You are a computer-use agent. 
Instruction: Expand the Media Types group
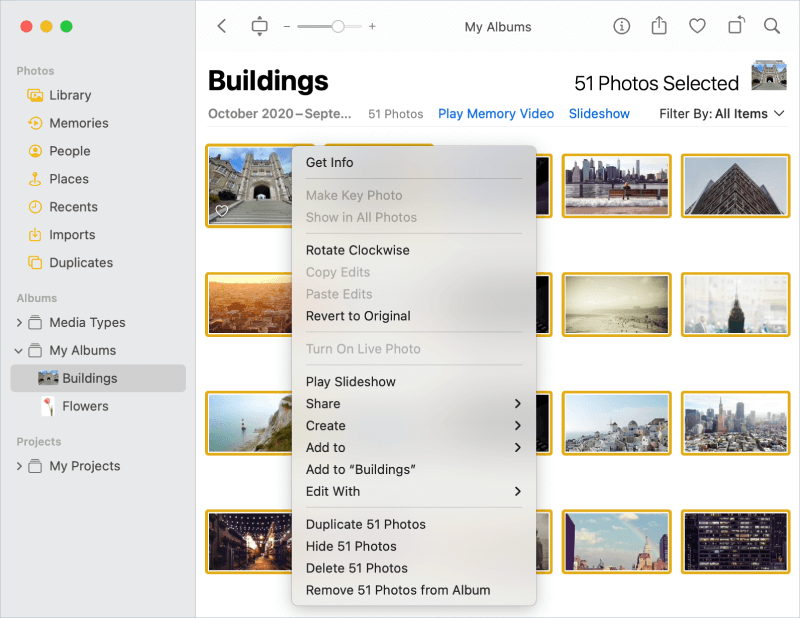[x=18, y=322]
